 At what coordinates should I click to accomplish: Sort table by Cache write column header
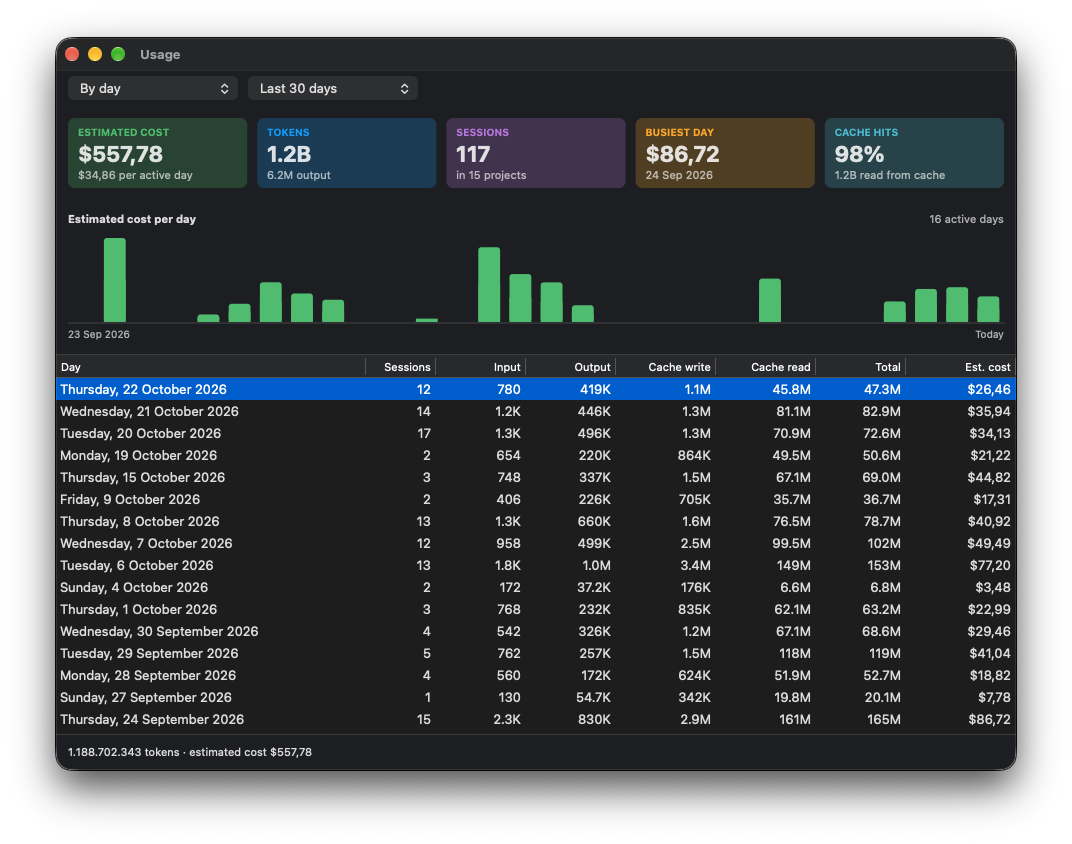coord(666,367)
